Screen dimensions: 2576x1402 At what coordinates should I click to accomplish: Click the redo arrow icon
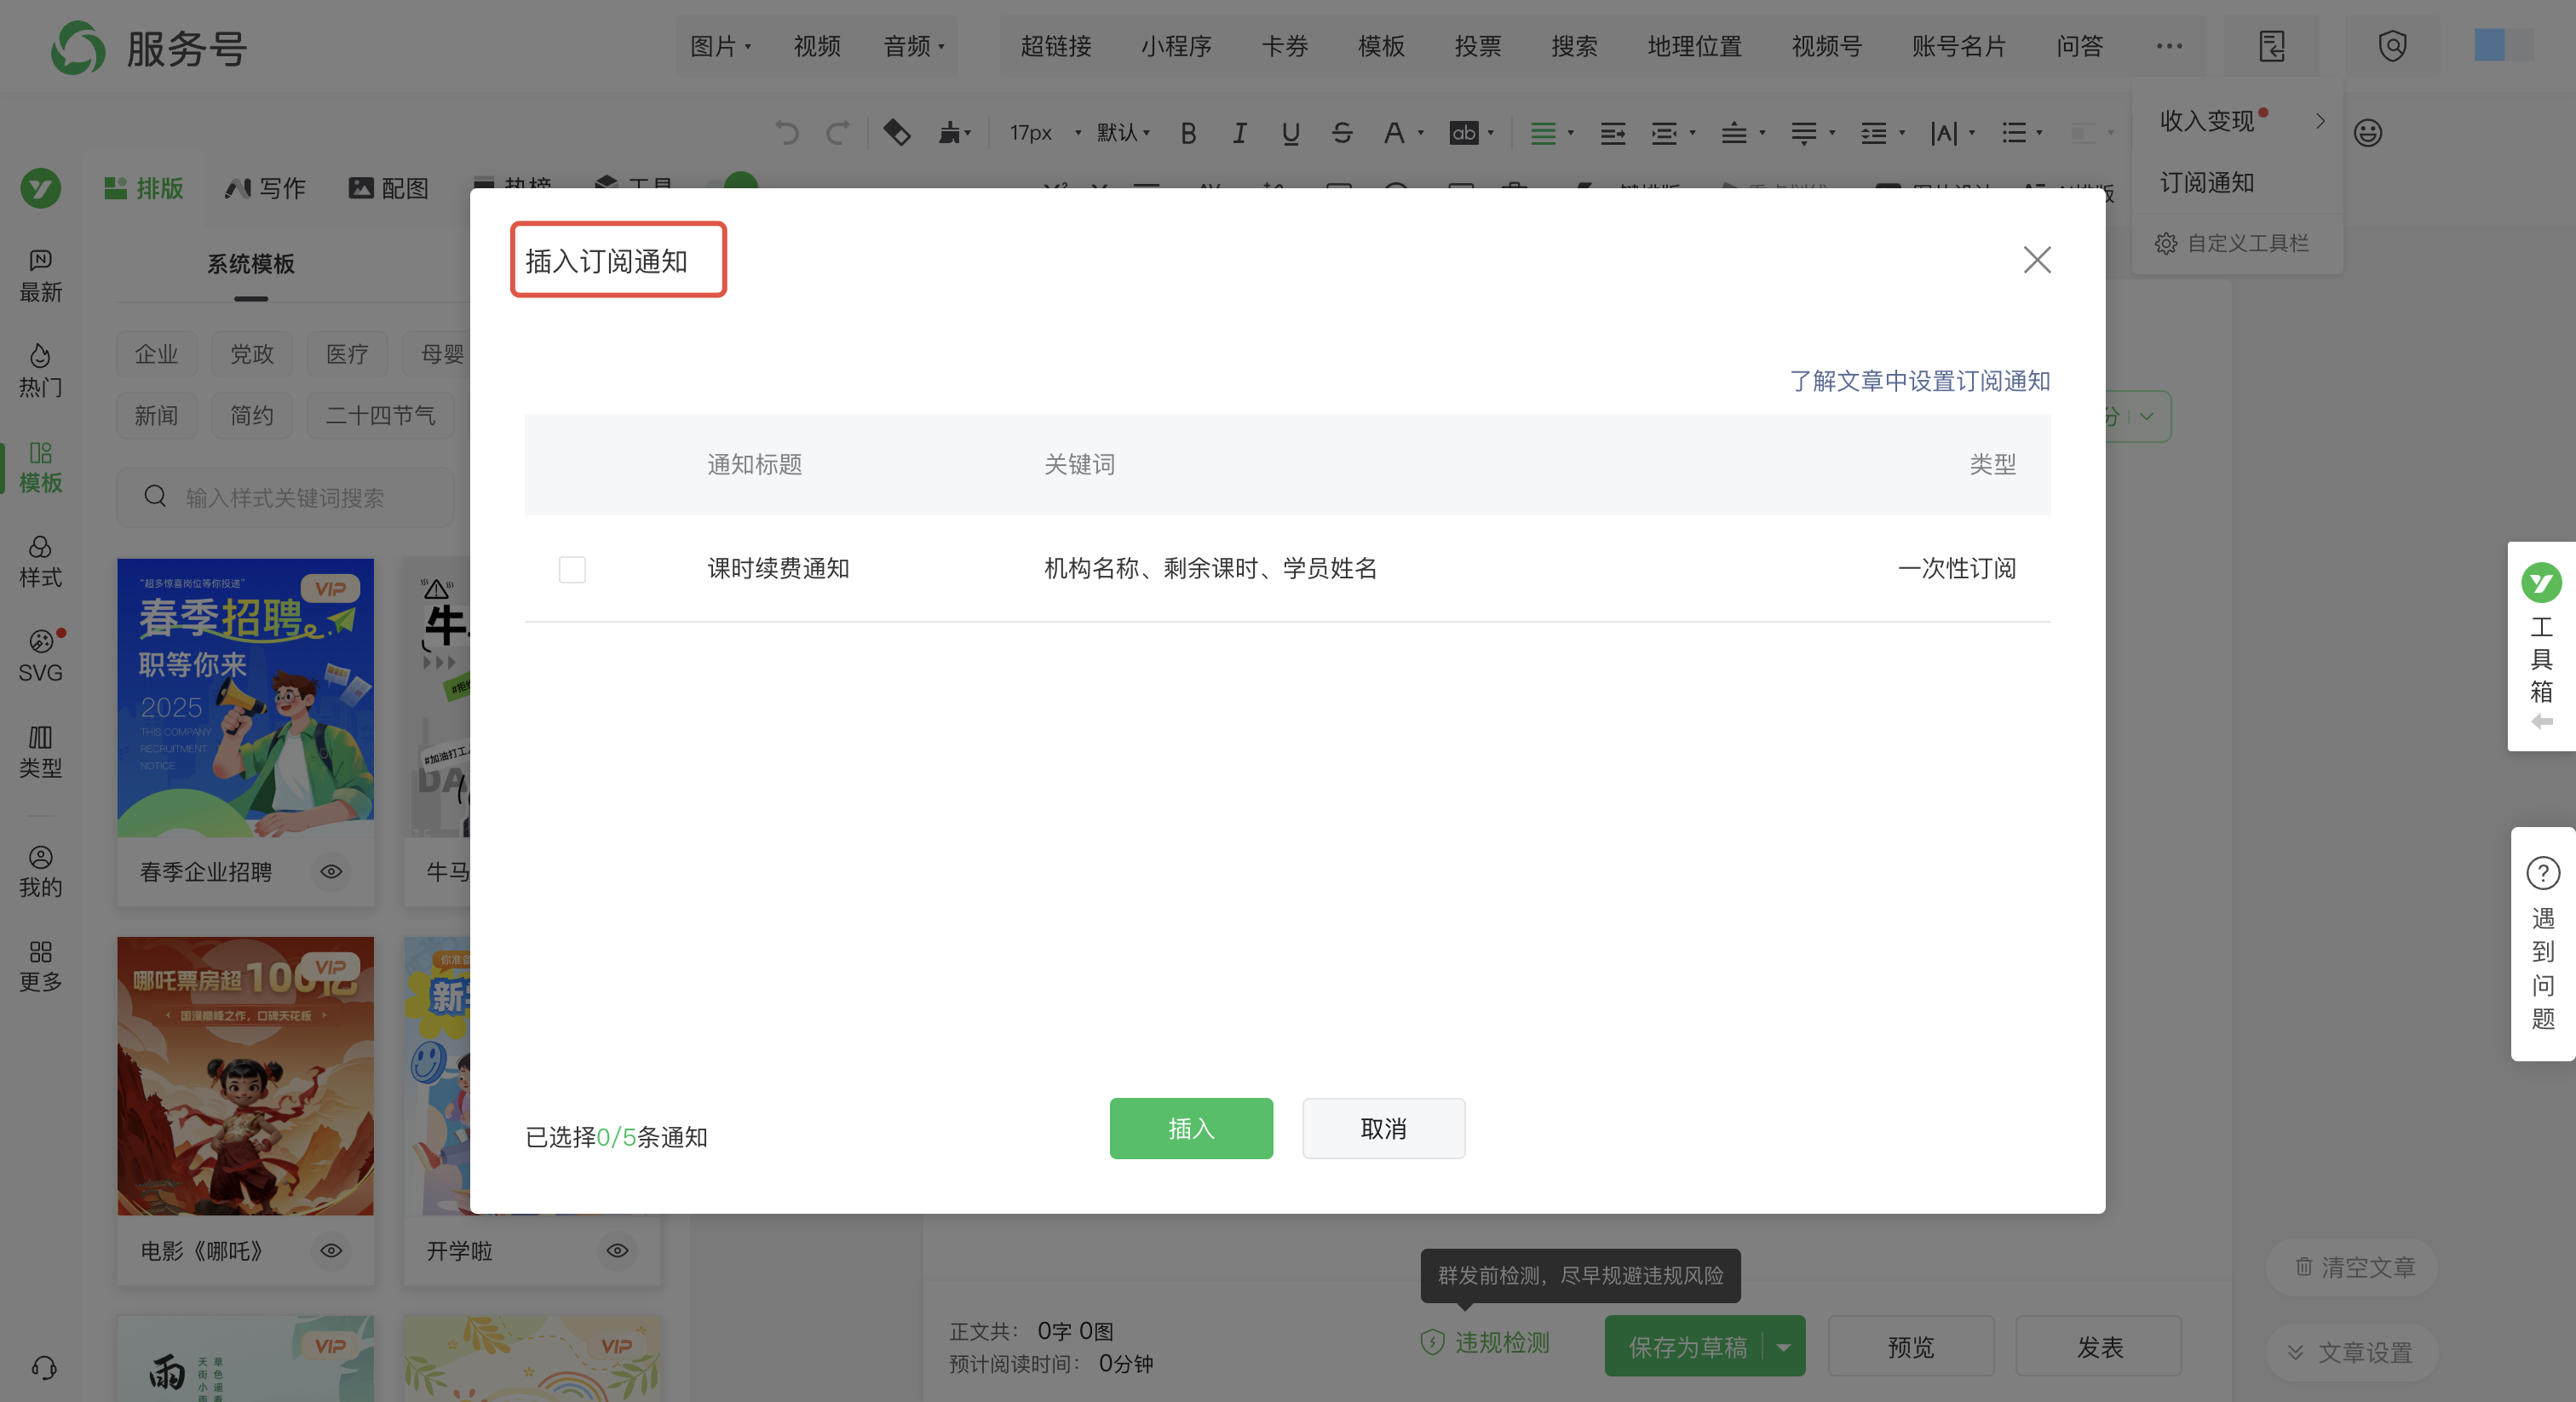[x=838, y=133]
